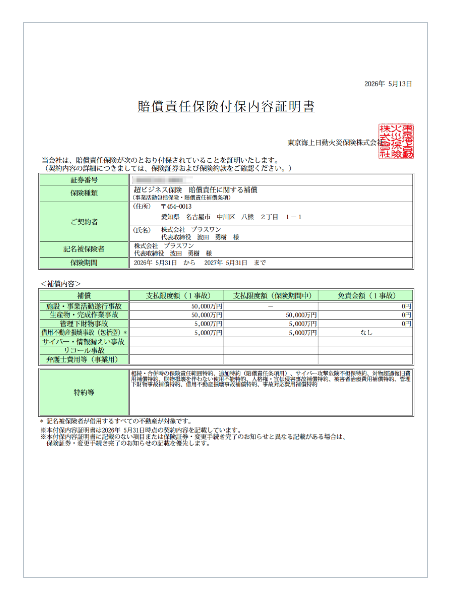Click per-accident 5,000万円 in 管理下財物事故 row
The height and width of the screenshot is (600, 450).
(209, 324)
